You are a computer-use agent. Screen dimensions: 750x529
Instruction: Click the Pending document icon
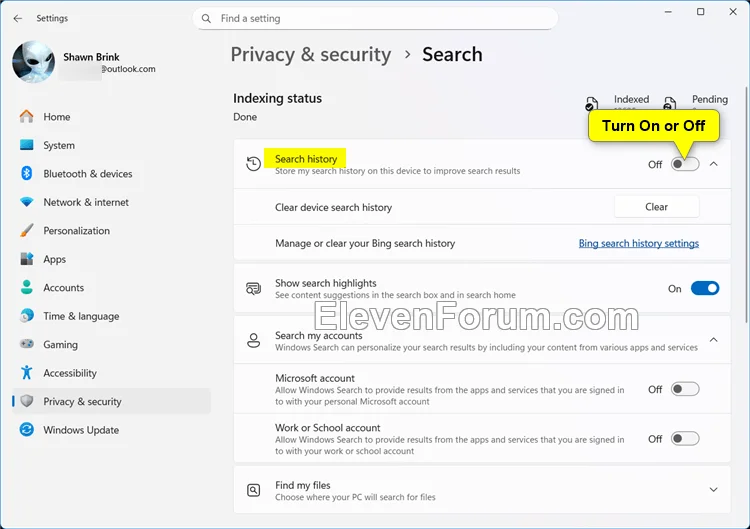(x=670, y=103)
